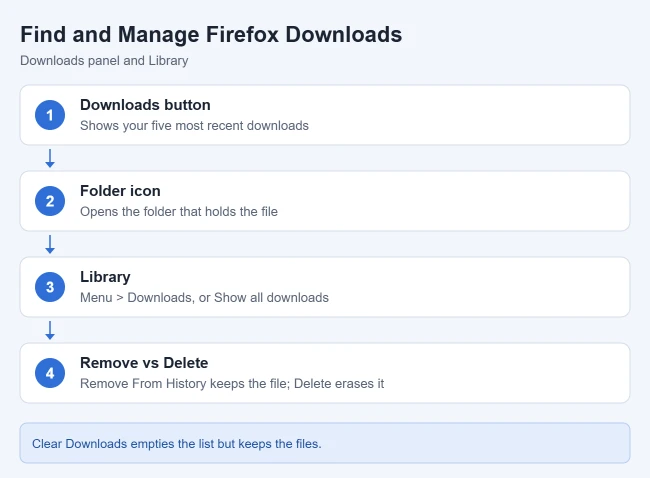Click 'Menu > Downloads, or Show all downloads'
650x478 pixels.
[x=204, y=298]
